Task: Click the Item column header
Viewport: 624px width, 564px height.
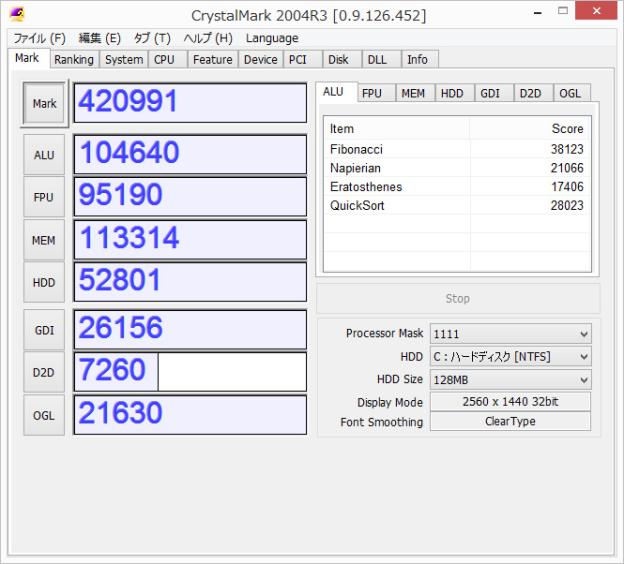Action: click(397, 129)
